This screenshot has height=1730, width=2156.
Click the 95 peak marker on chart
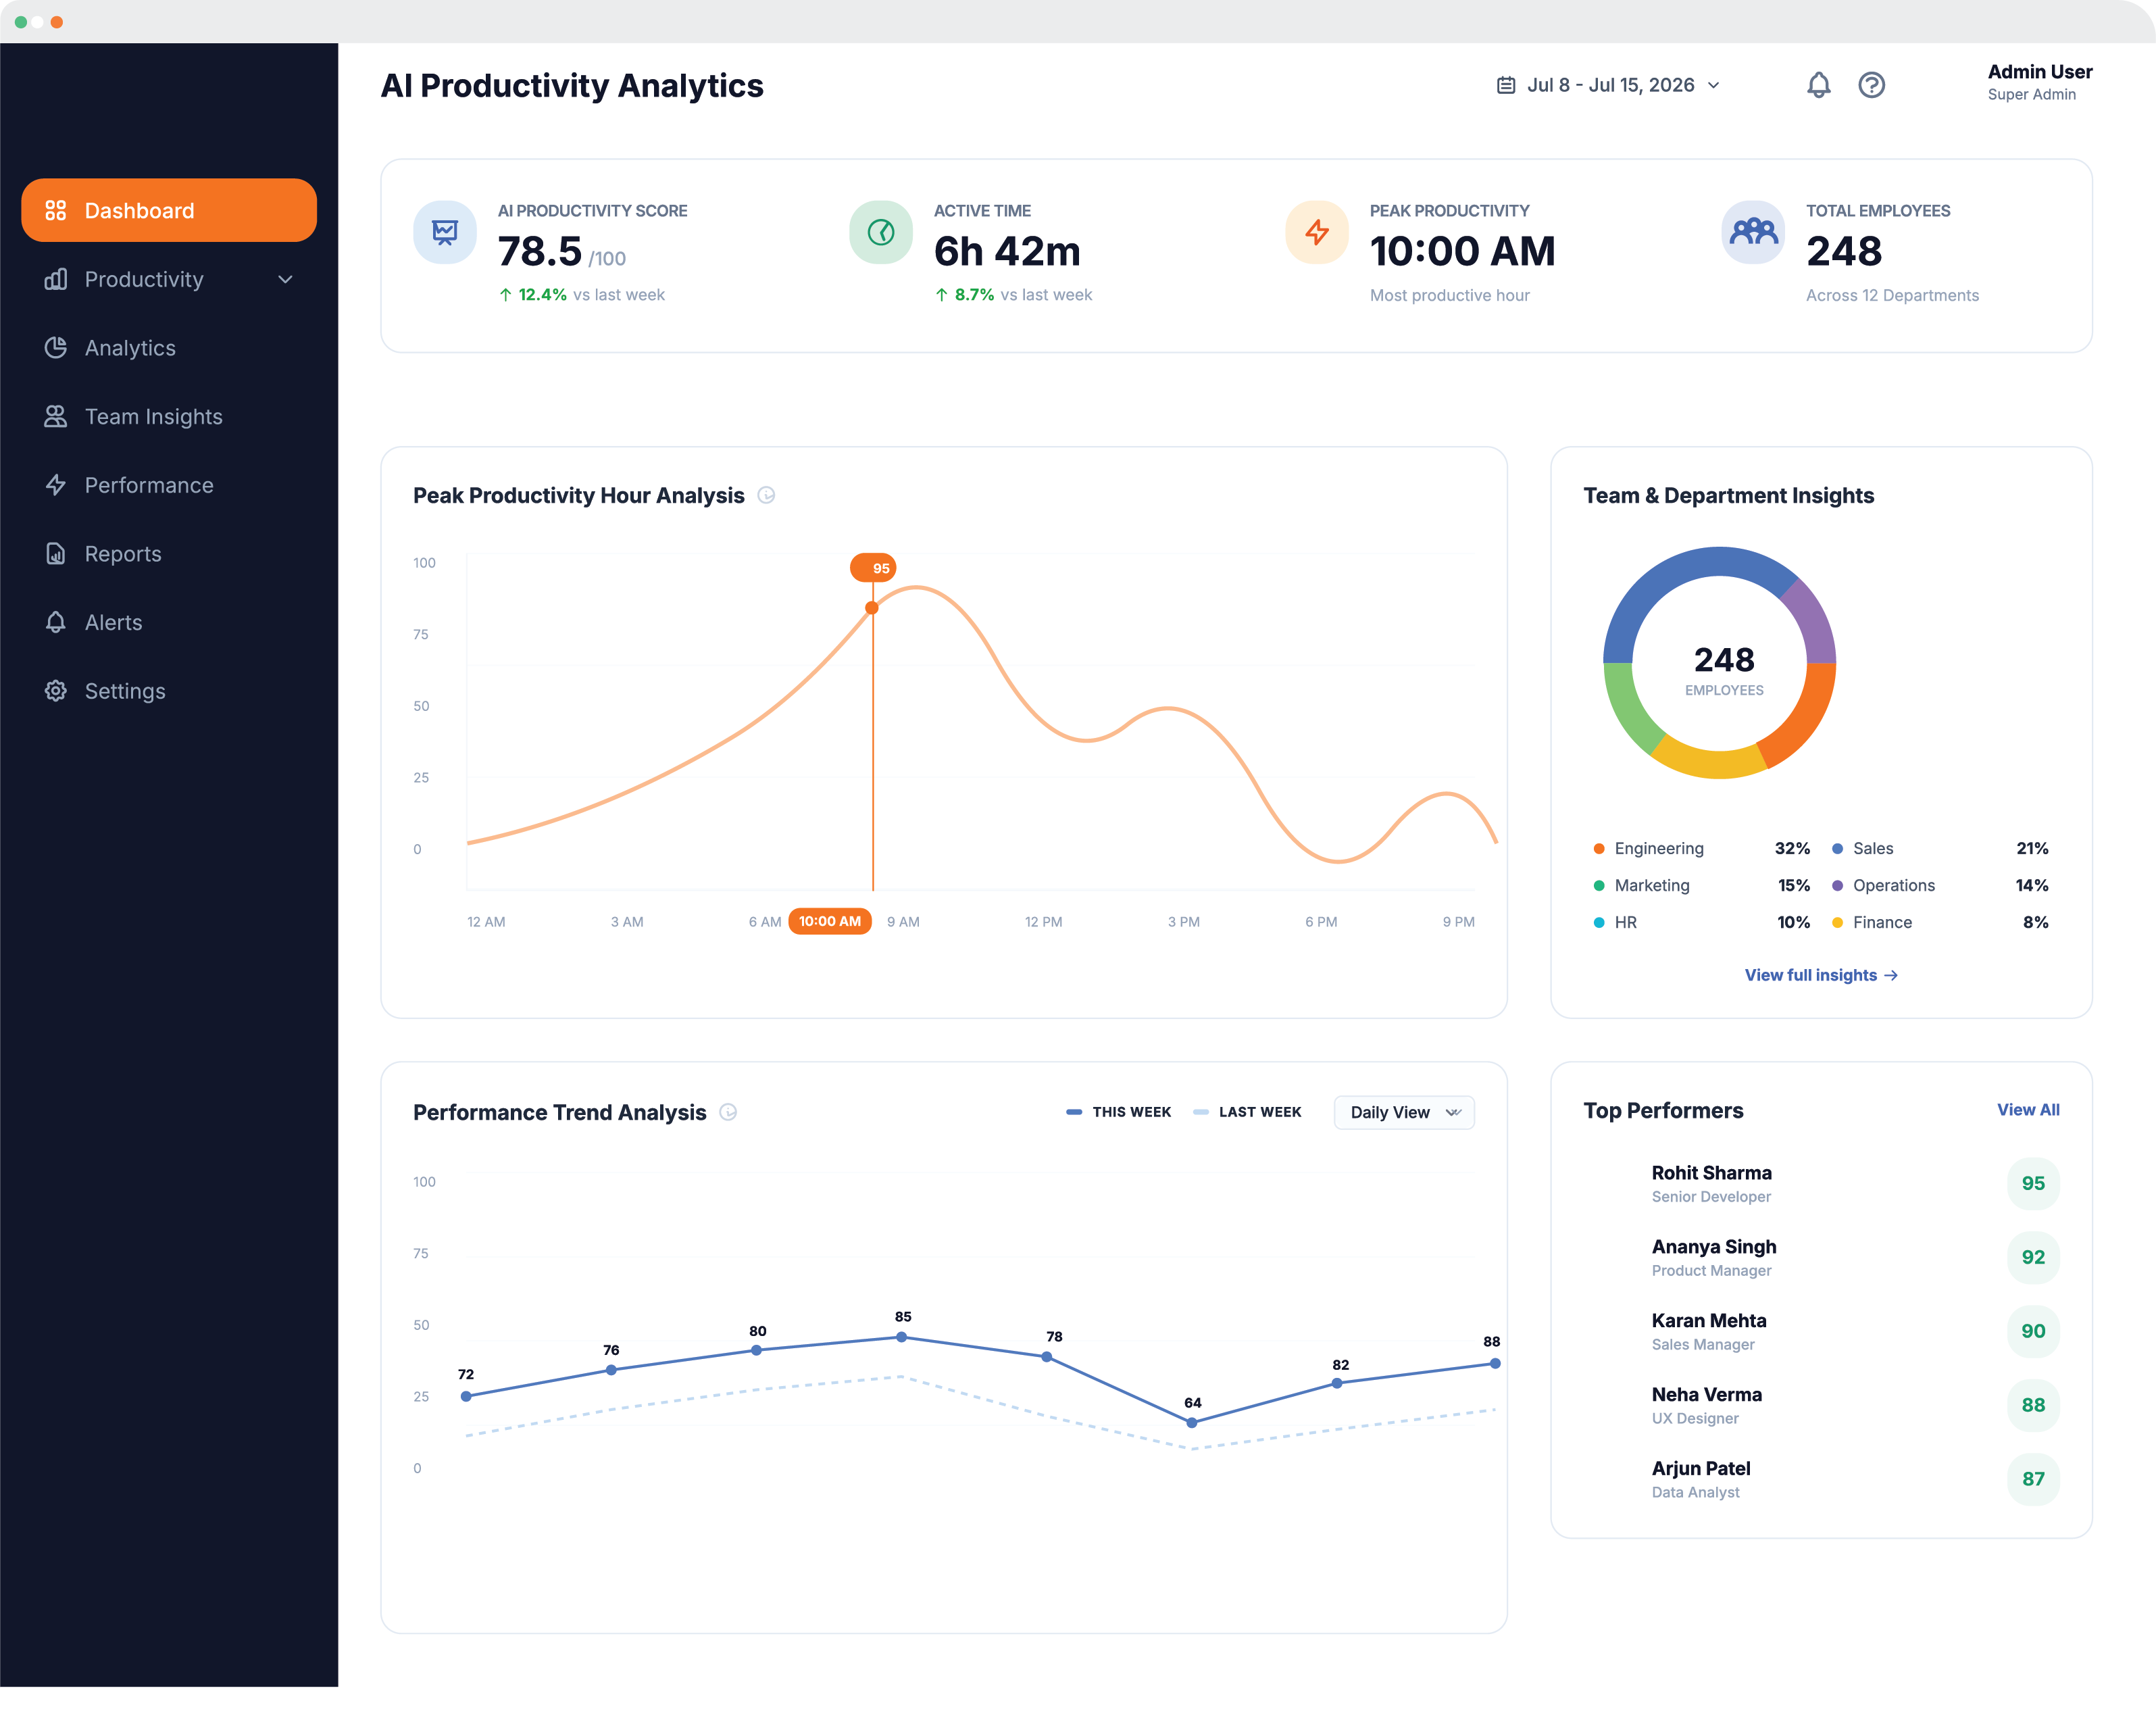click(873, 568)
